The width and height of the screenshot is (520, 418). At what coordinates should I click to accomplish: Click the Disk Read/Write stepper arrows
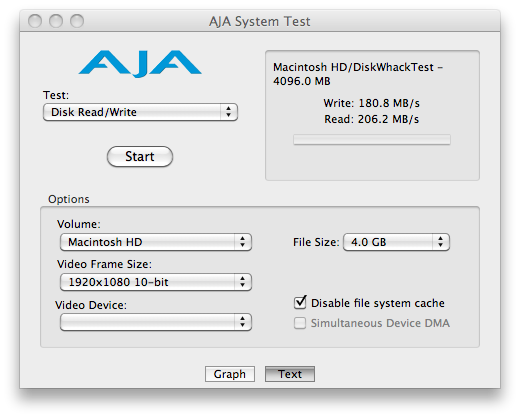[x=228, y=112]
